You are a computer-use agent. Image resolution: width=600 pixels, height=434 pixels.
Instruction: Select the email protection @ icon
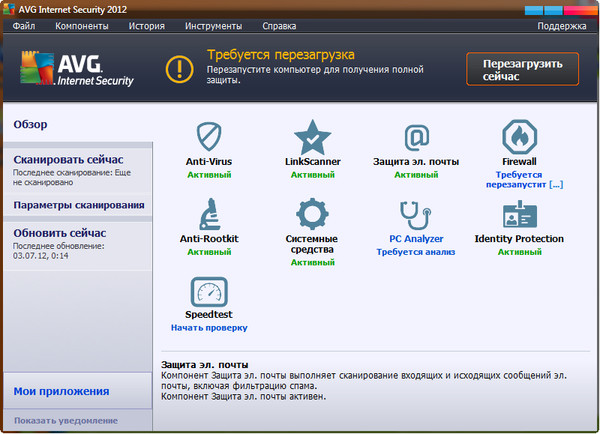(x=416, y=135)
